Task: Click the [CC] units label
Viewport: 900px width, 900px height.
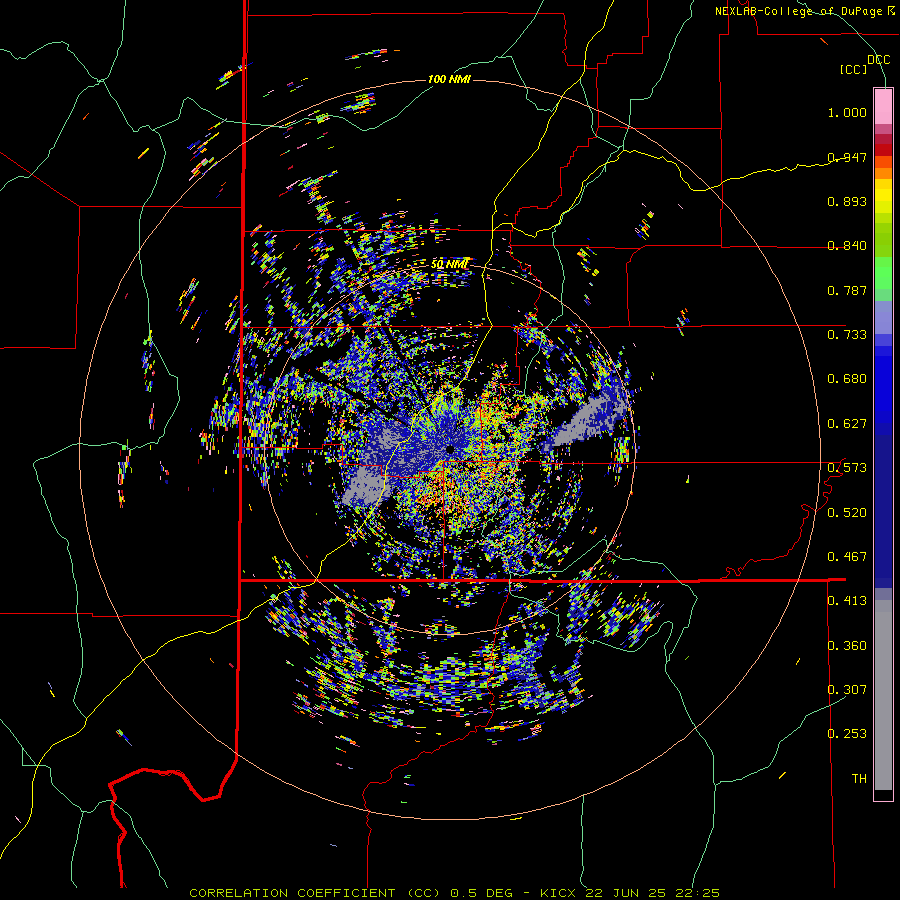Action: click(854, 69)
